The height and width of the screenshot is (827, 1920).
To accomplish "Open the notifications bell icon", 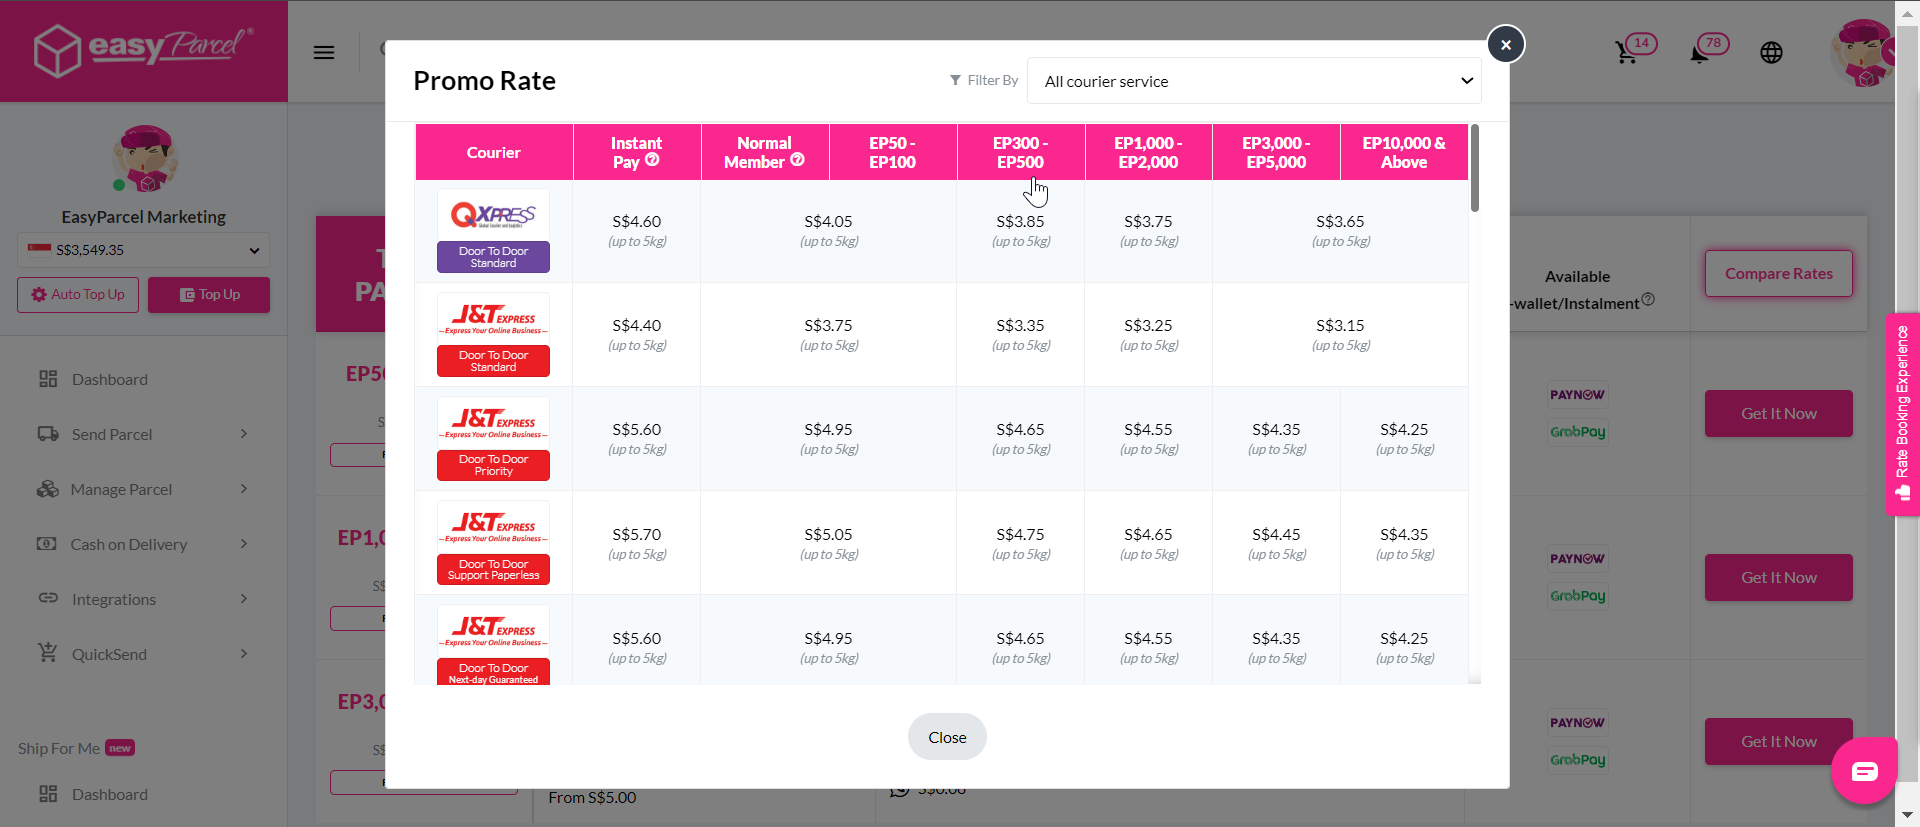I will coord(1699,53).
